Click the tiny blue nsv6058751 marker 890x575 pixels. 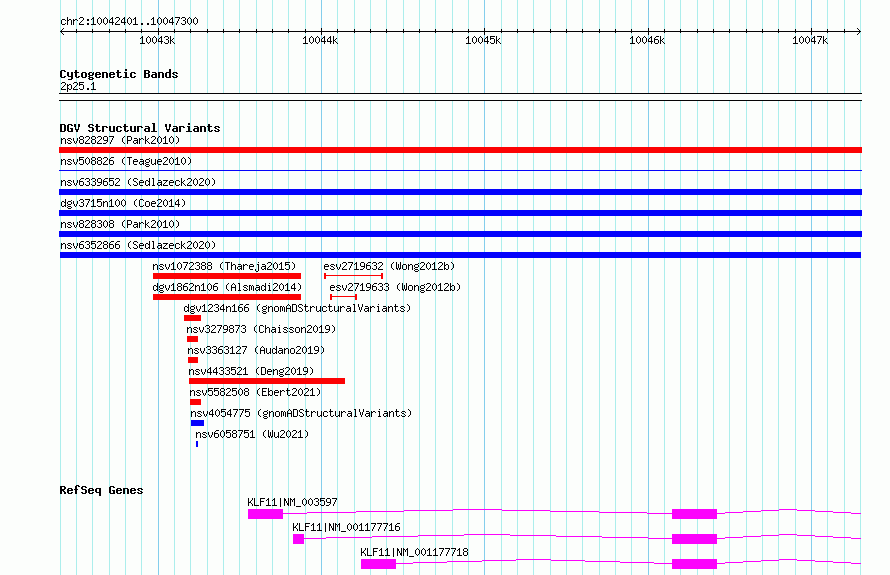coord(197,444)
